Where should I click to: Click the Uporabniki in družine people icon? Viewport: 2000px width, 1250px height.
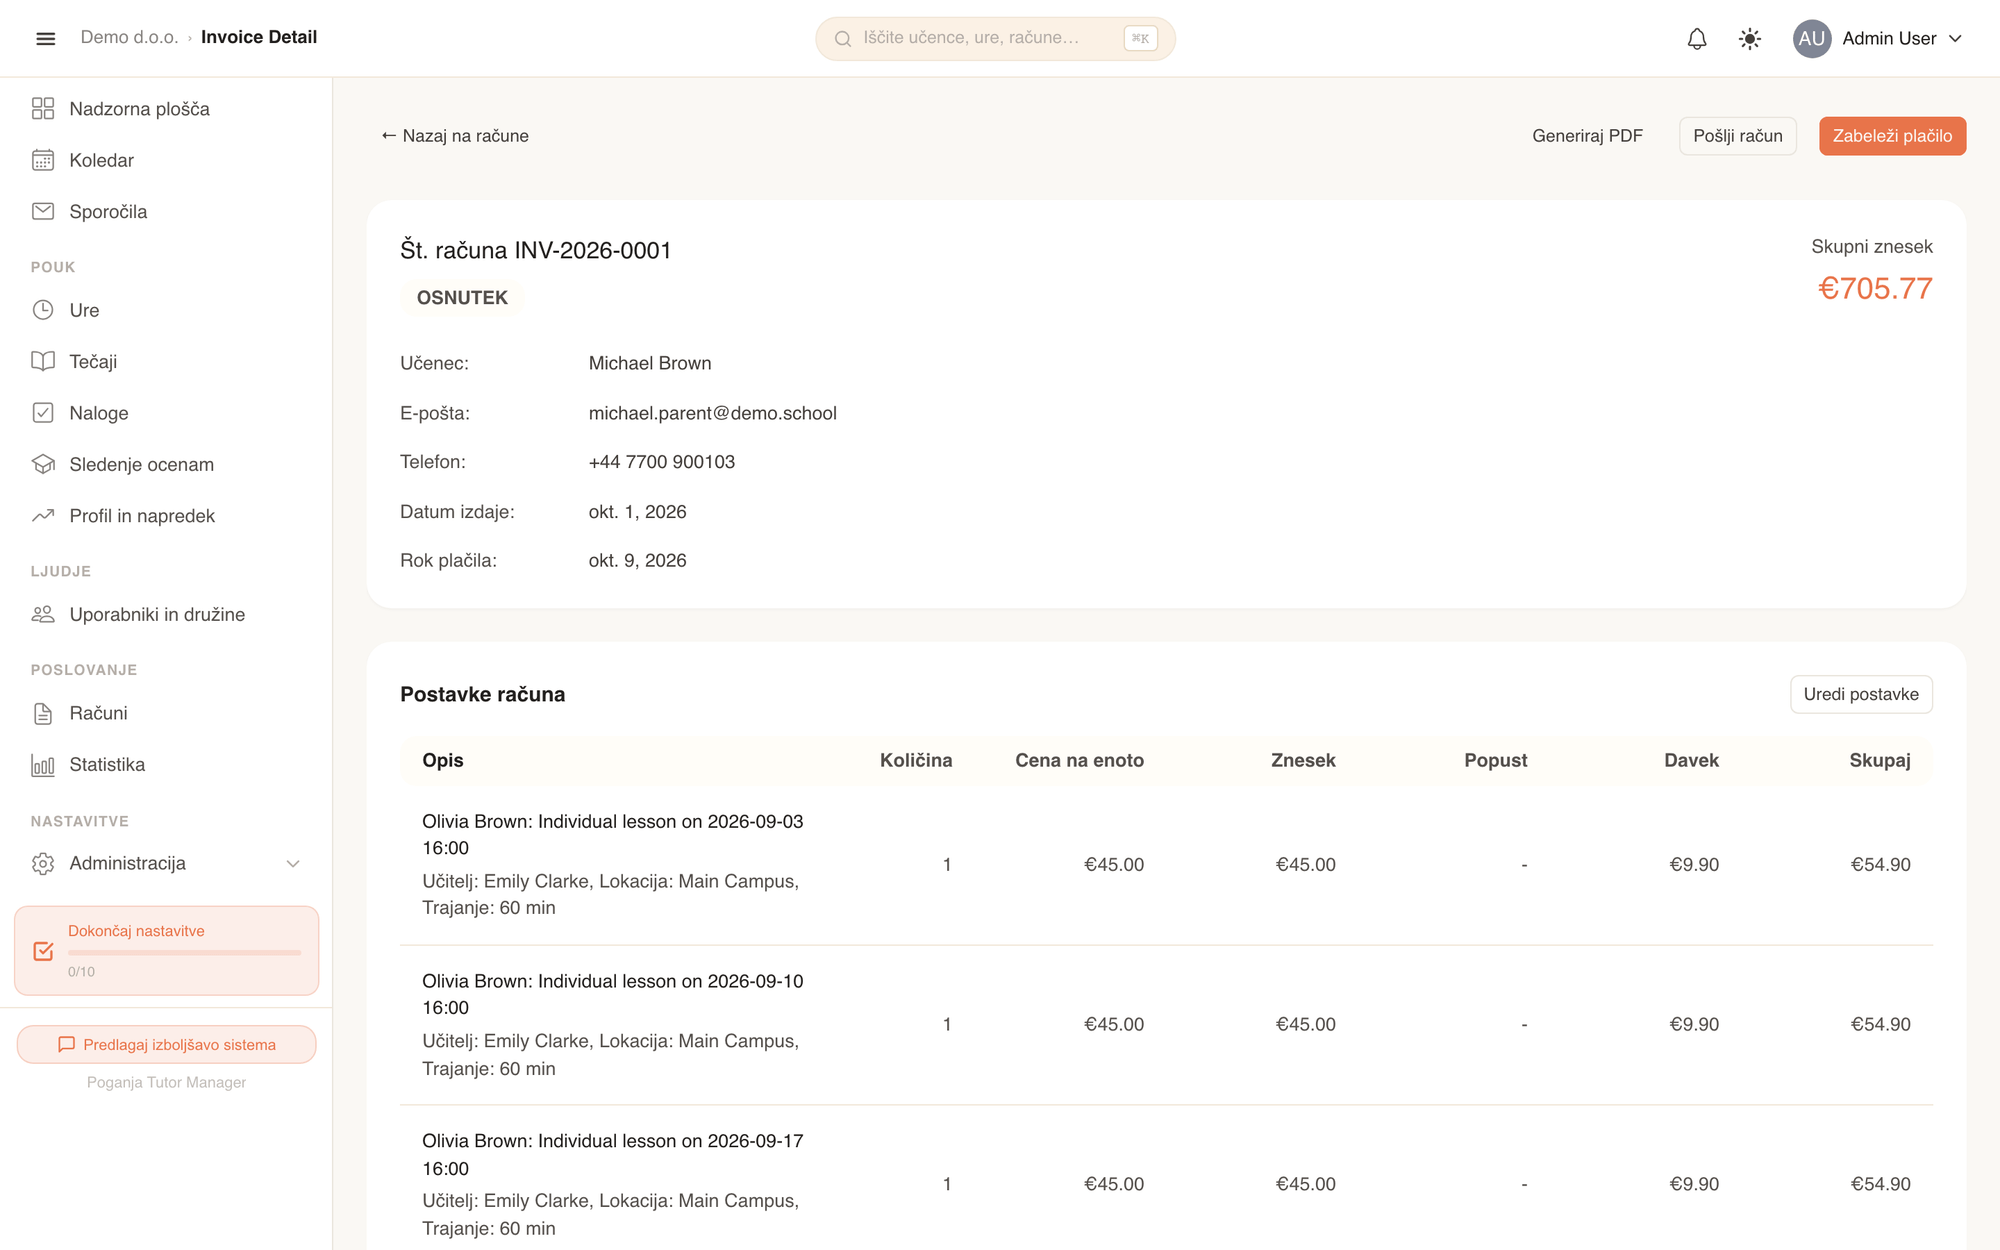(43, 614)
